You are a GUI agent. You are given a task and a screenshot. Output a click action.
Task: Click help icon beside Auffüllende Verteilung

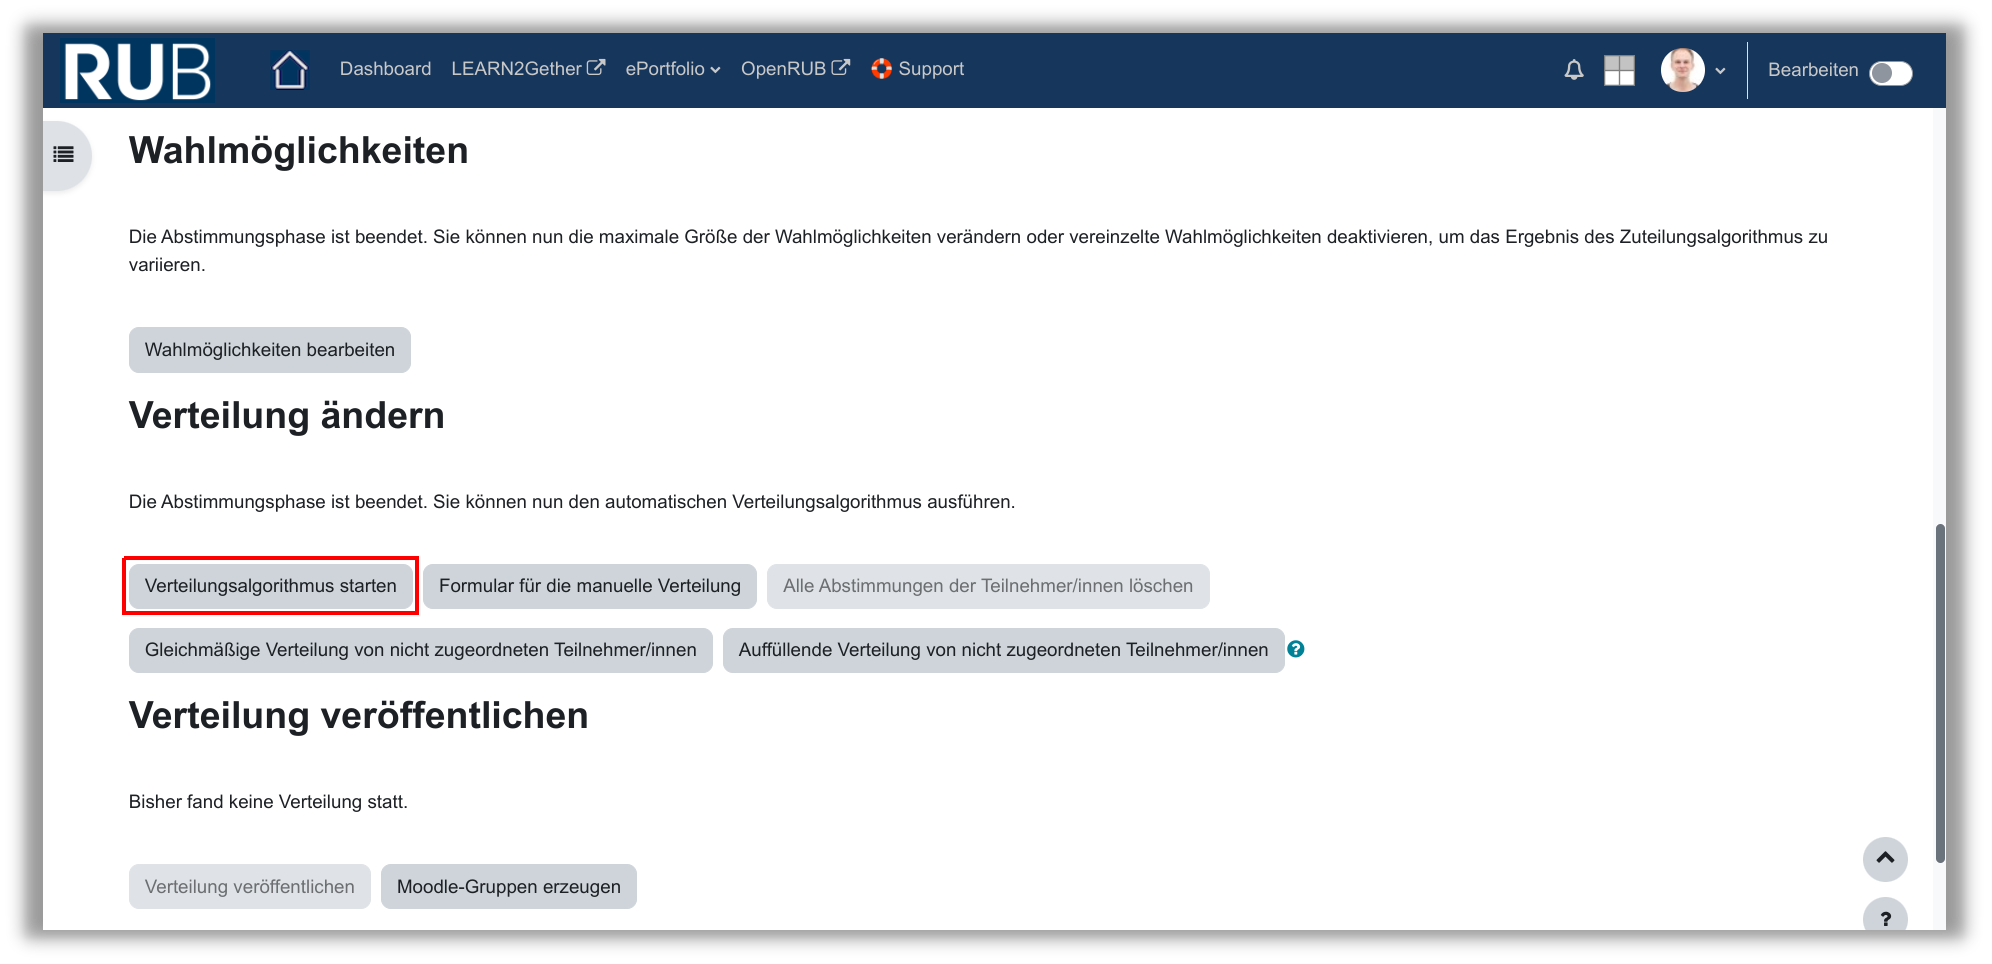click(1296, 649)
